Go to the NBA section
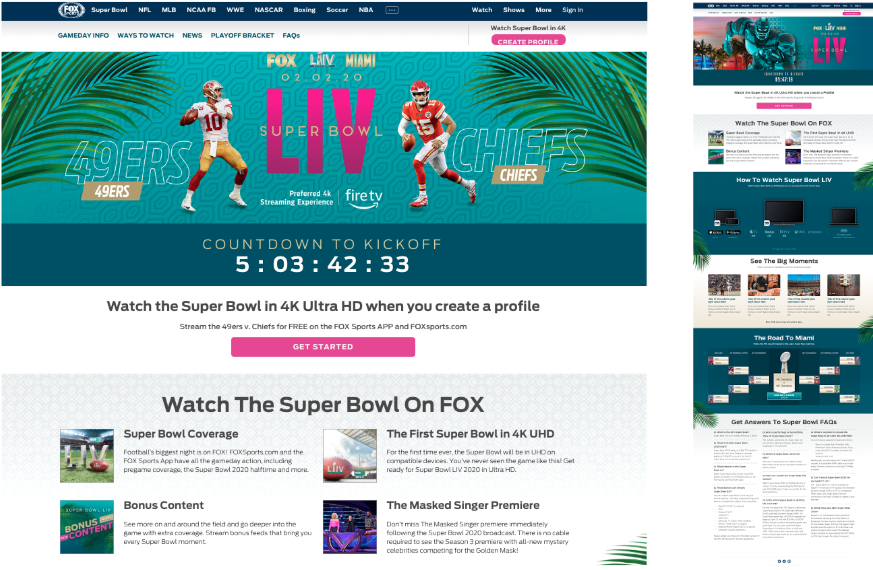 click(366, 10)
